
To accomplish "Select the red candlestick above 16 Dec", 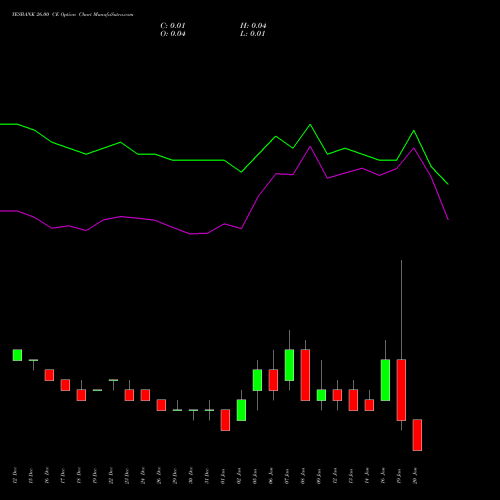I will coord(49,375).
